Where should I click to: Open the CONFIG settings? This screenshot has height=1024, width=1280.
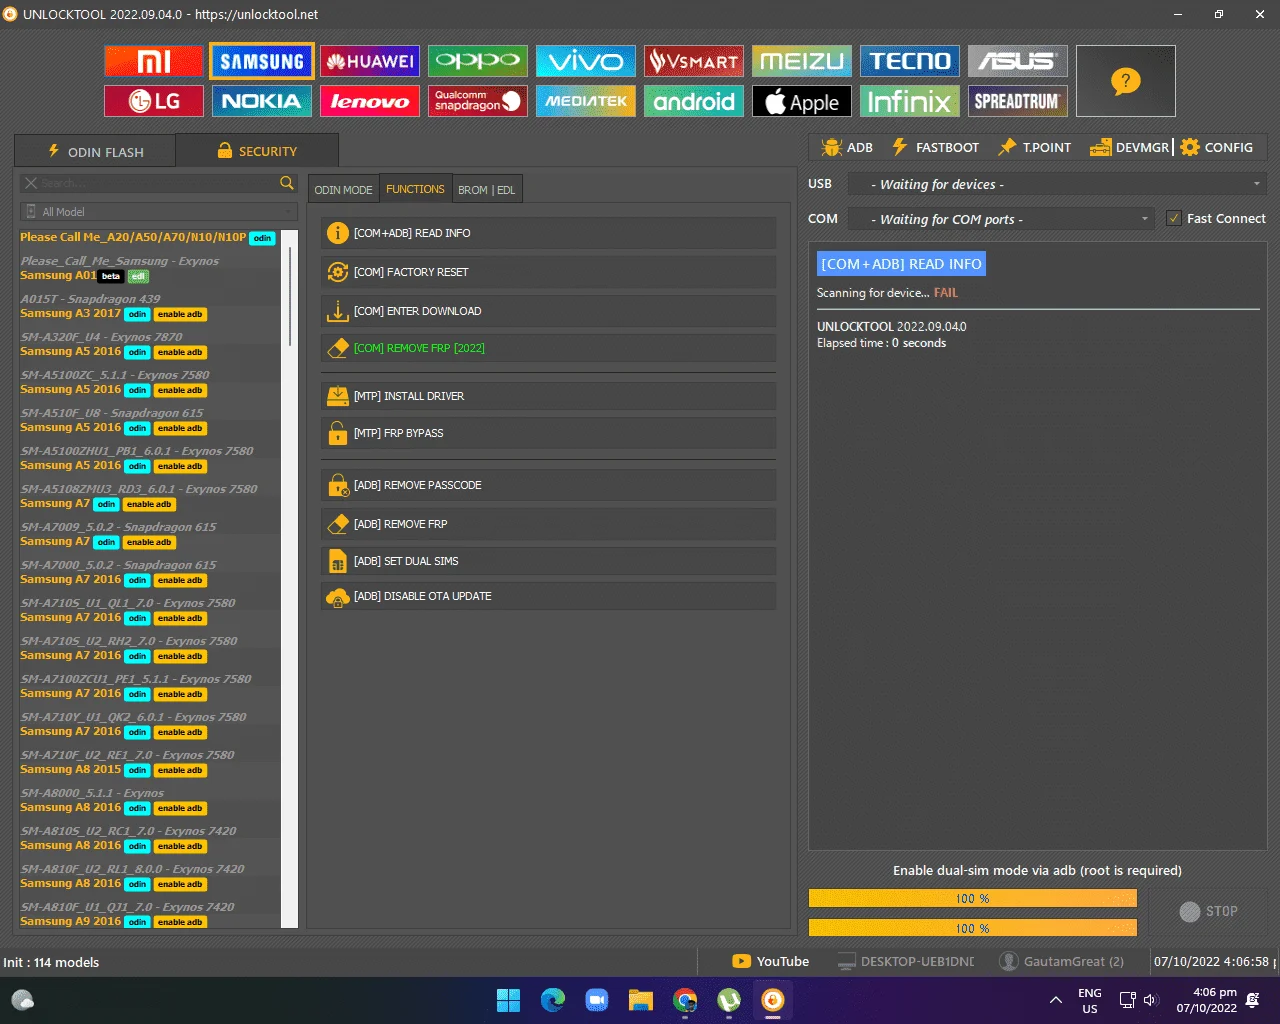1216,147
